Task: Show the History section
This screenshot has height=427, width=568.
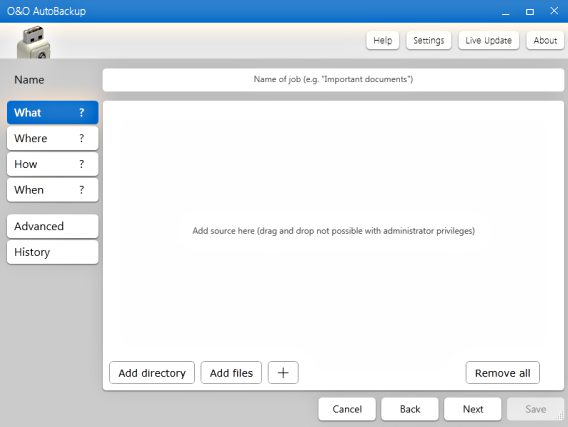Action: pyautogui.click(x=53, y=252)
